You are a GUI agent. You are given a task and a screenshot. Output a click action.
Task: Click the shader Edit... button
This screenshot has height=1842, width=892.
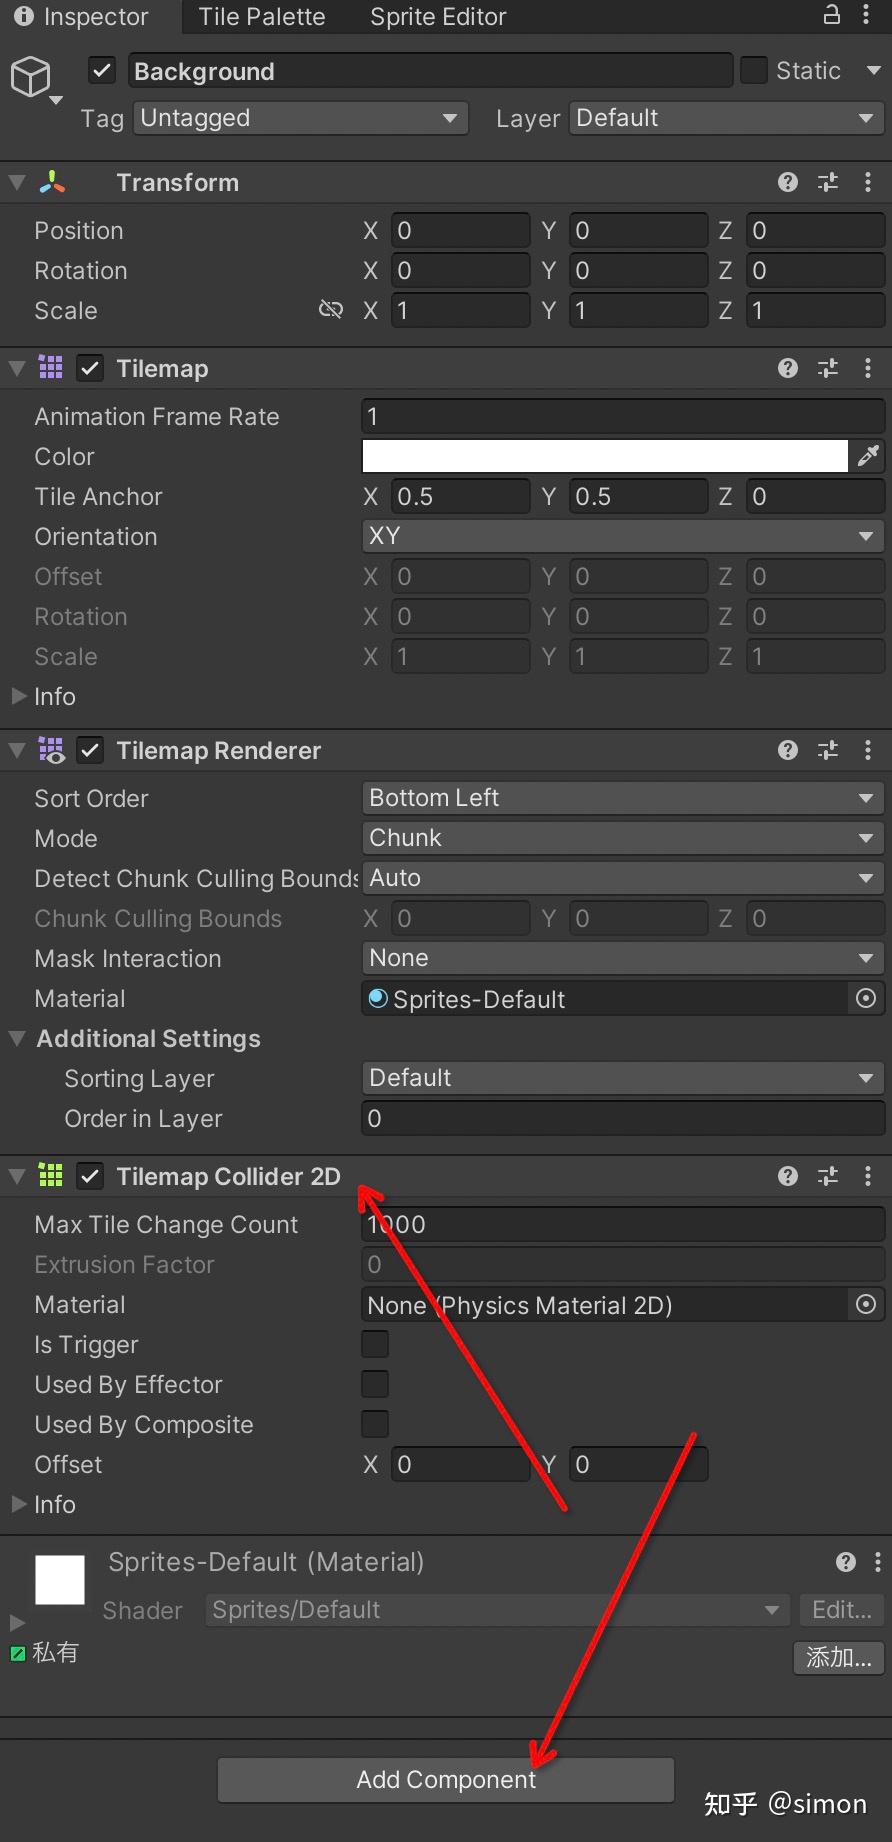pyautogui.click(x=841, y=1610)
